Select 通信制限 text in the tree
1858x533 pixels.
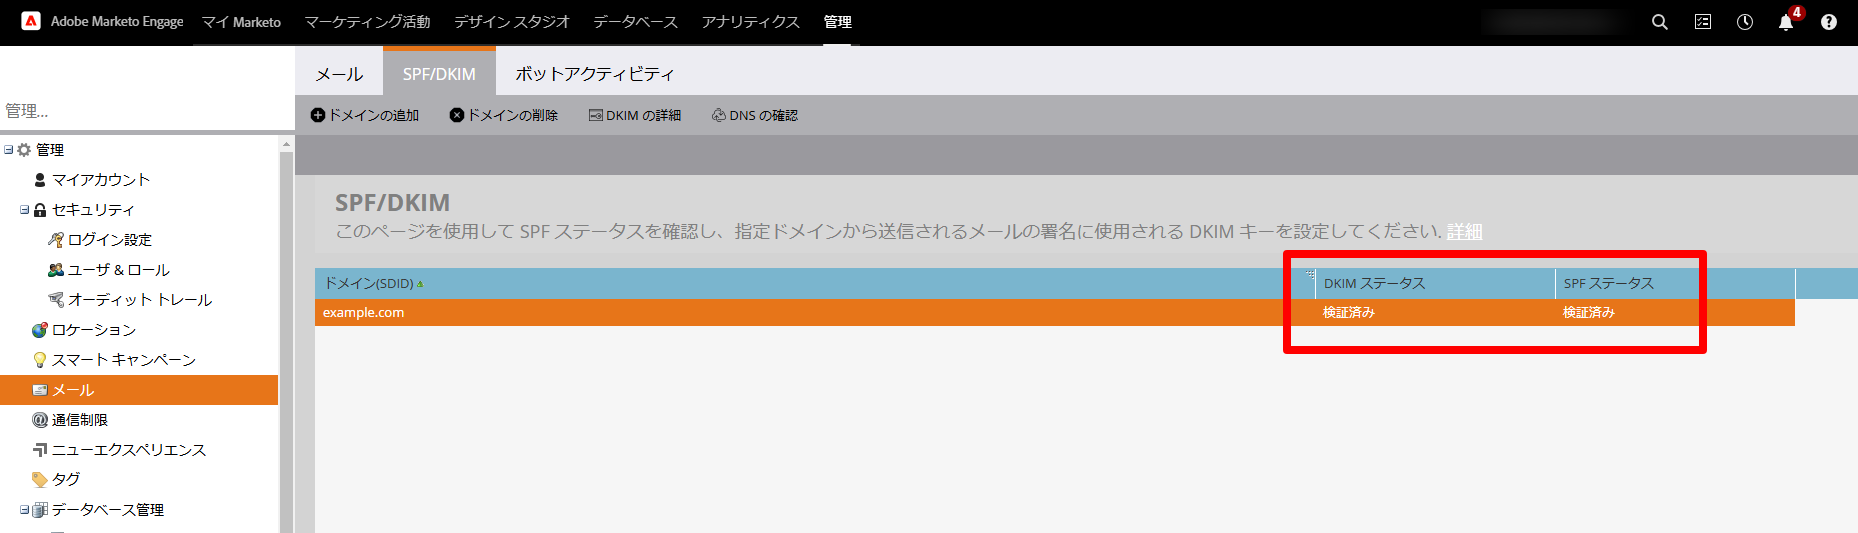80,420
